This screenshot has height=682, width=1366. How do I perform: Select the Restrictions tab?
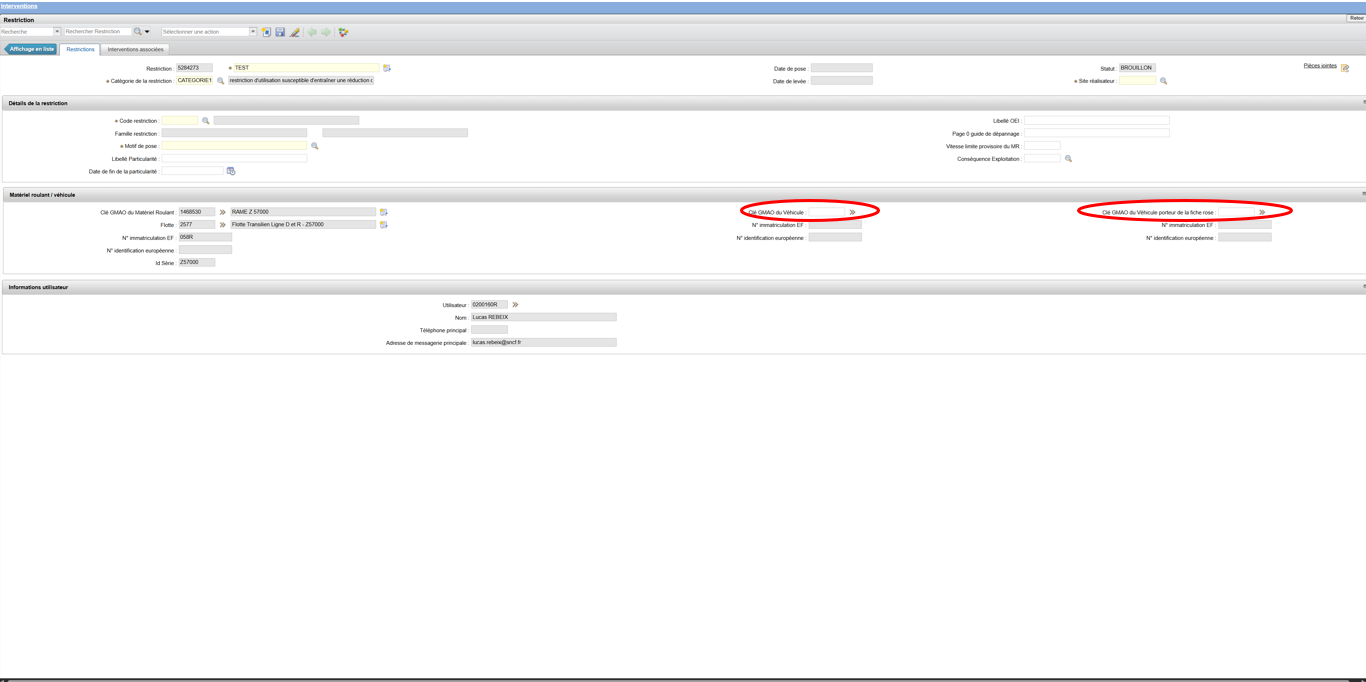(x=80, y=49)
